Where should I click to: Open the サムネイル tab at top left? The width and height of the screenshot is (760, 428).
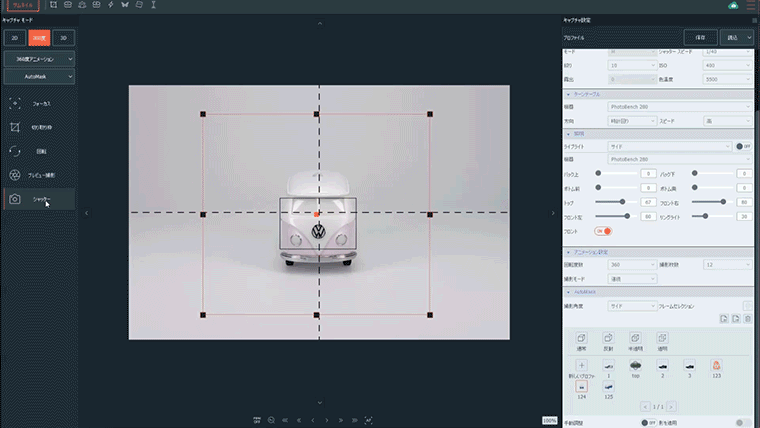pos(23,5)
